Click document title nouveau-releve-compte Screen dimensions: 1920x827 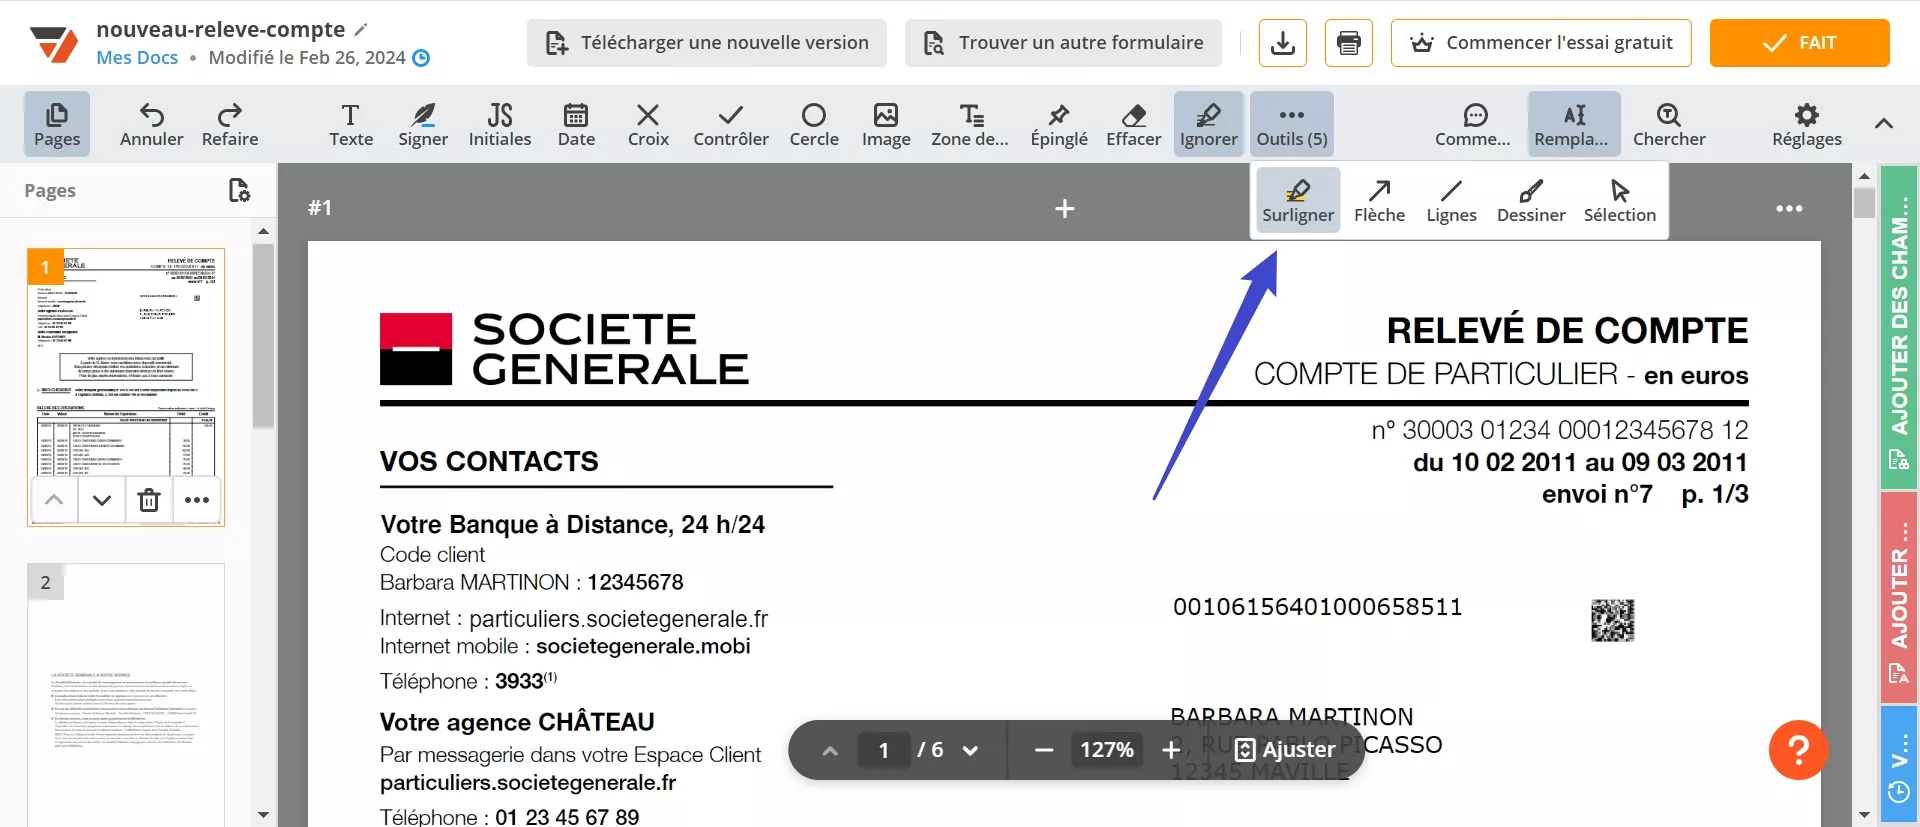point(221,29)
